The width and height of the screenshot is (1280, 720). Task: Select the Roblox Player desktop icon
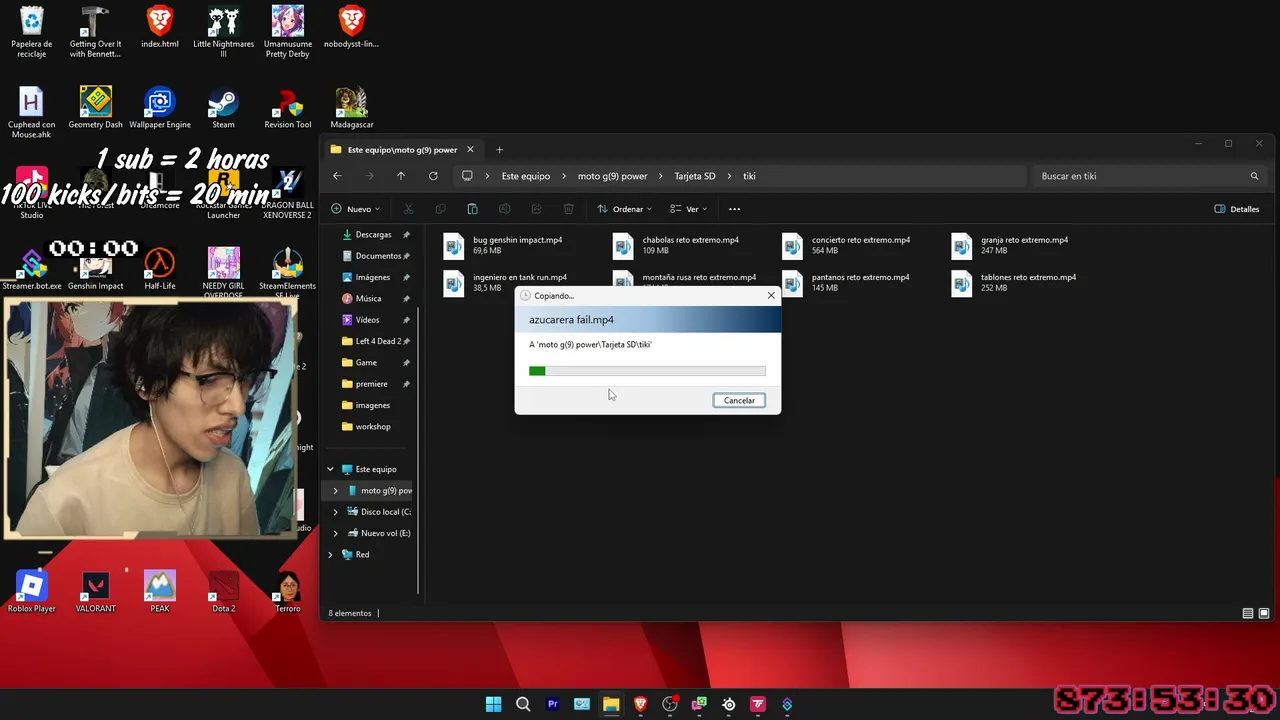pyautogui.click(x=32, y=592)
